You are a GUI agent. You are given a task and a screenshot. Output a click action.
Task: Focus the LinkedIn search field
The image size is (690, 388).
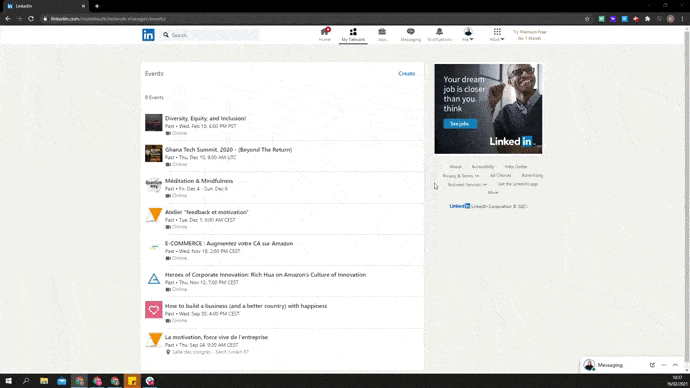pyautogui.click(x=211, y=35)
